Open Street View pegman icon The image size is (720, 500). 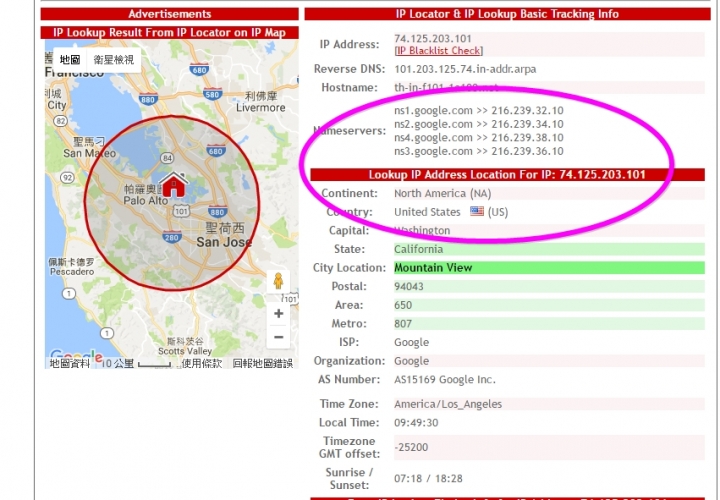pyautogui.click(x=278, y=281)
